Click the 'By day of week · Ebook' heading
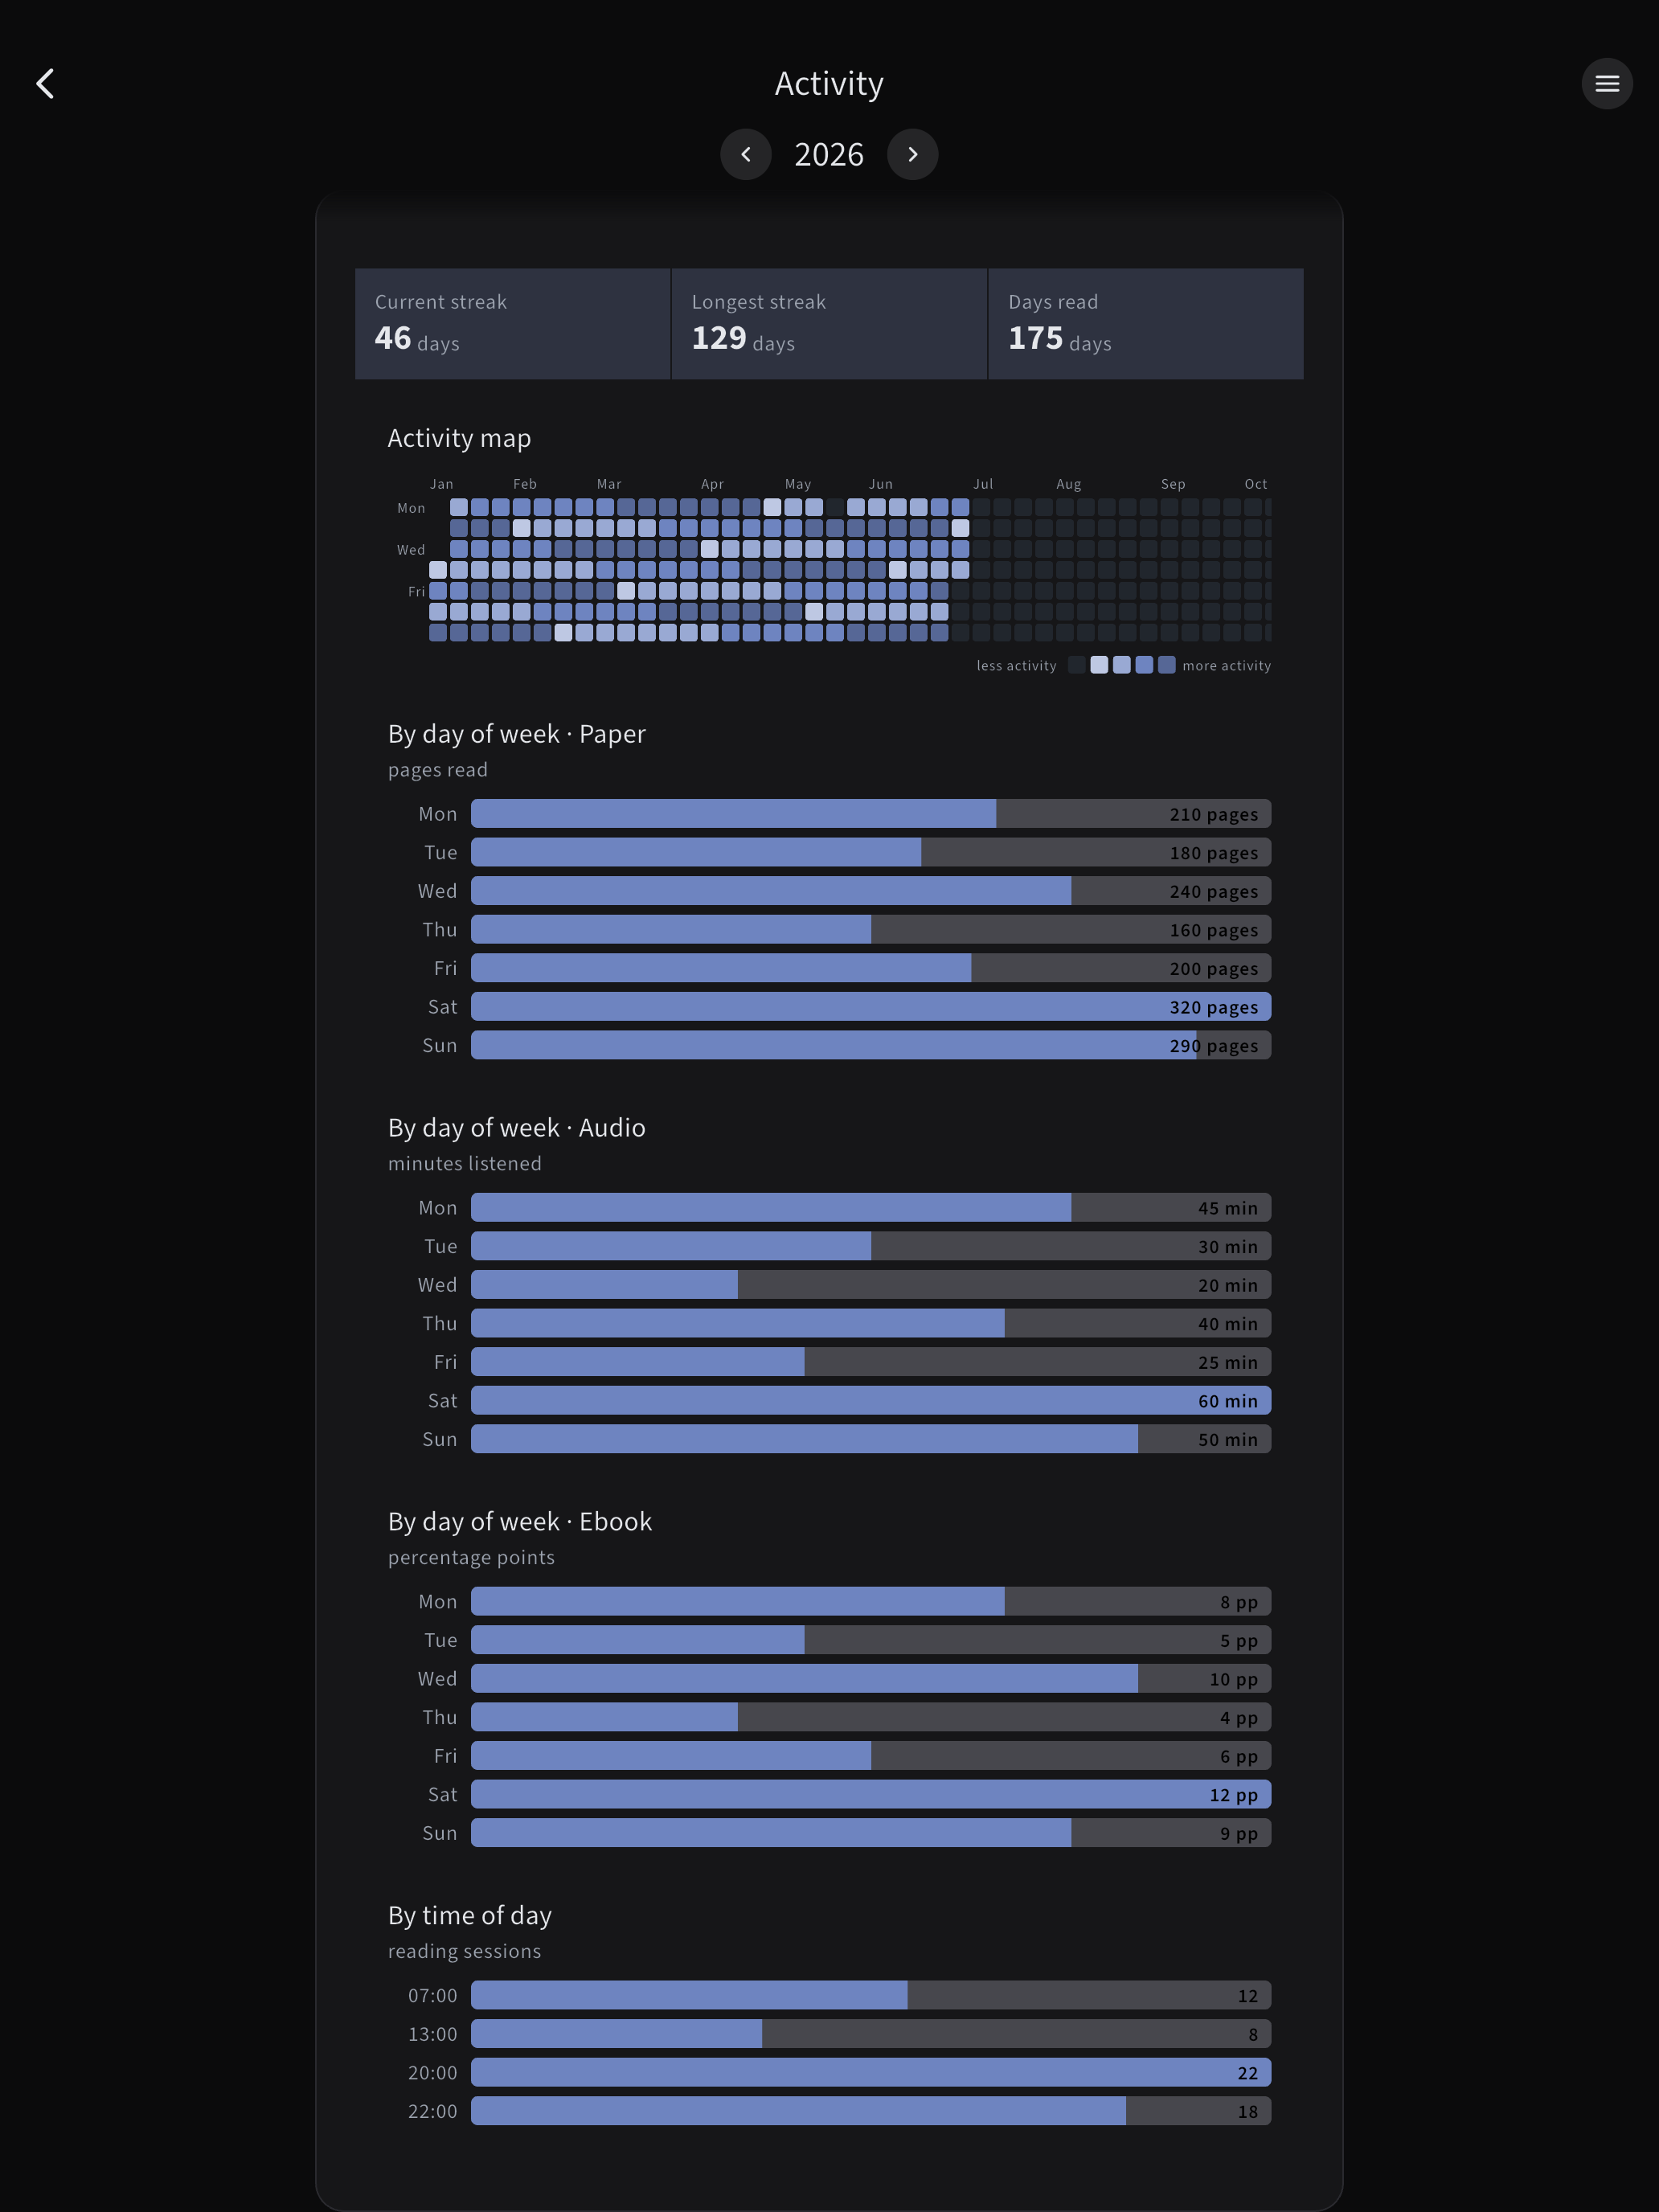1659x2212 pixels. (x=520, y=1522)
